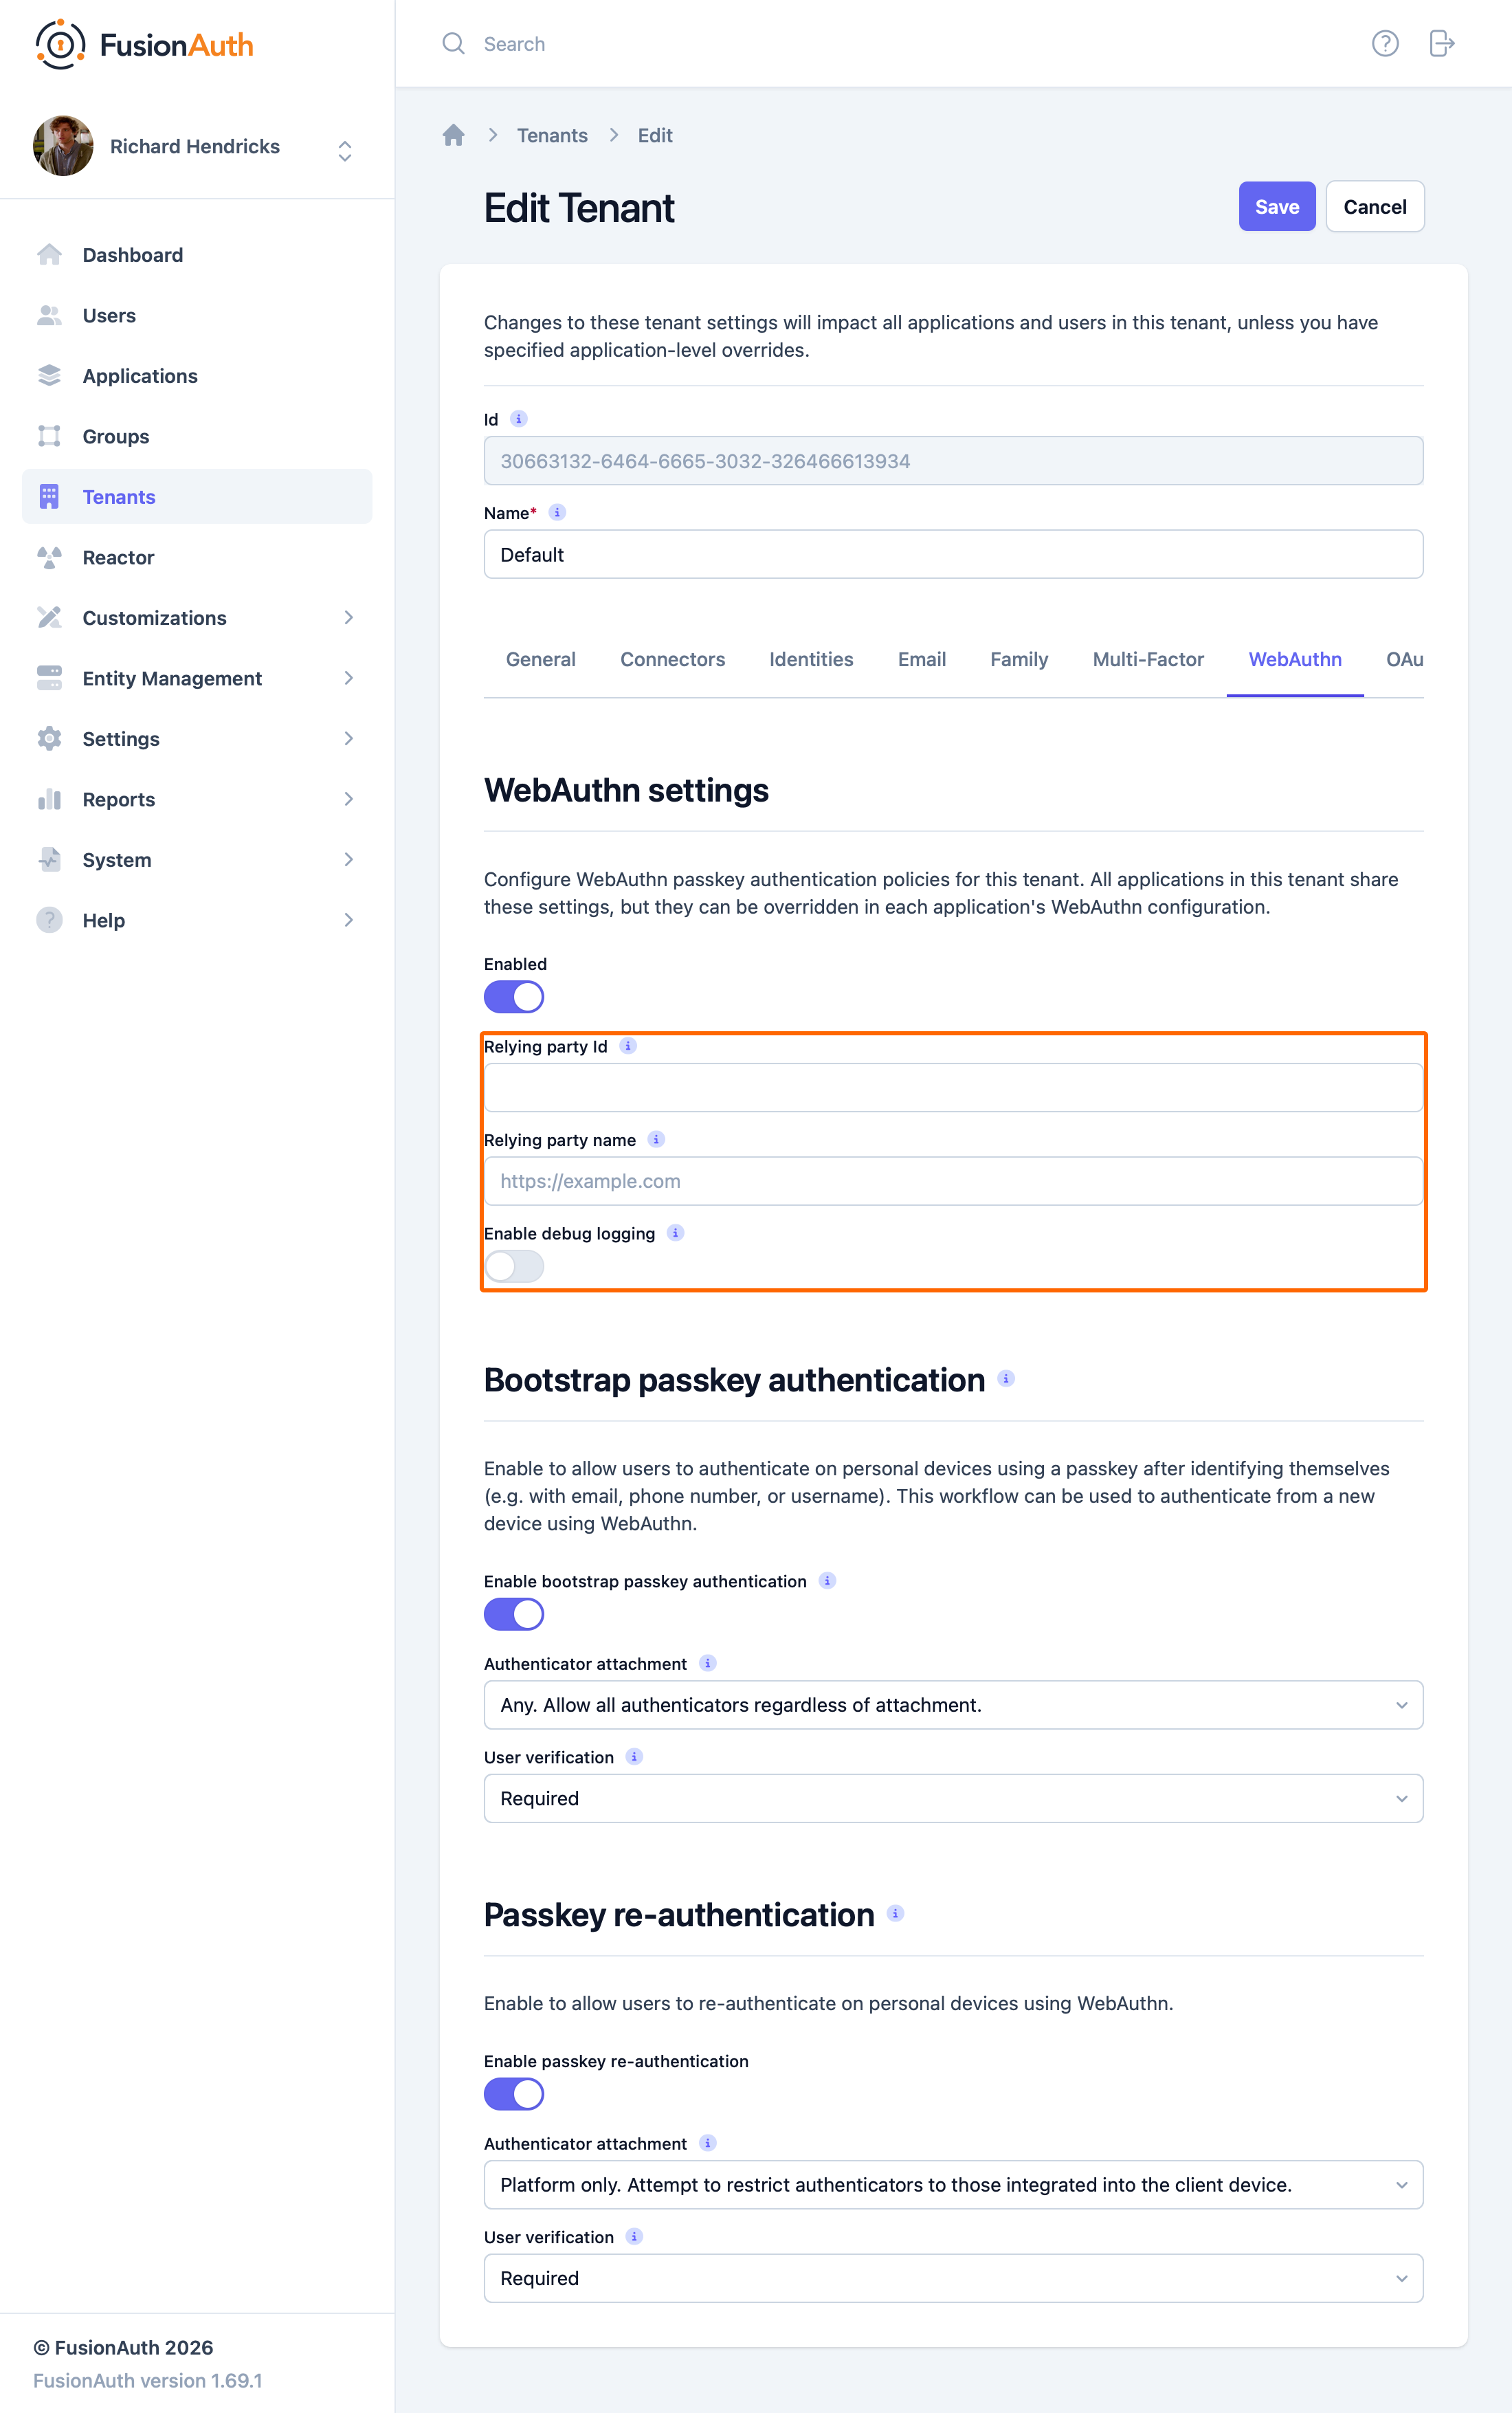
Task: Click the Cancel button
Action: tap(1375, 206)
